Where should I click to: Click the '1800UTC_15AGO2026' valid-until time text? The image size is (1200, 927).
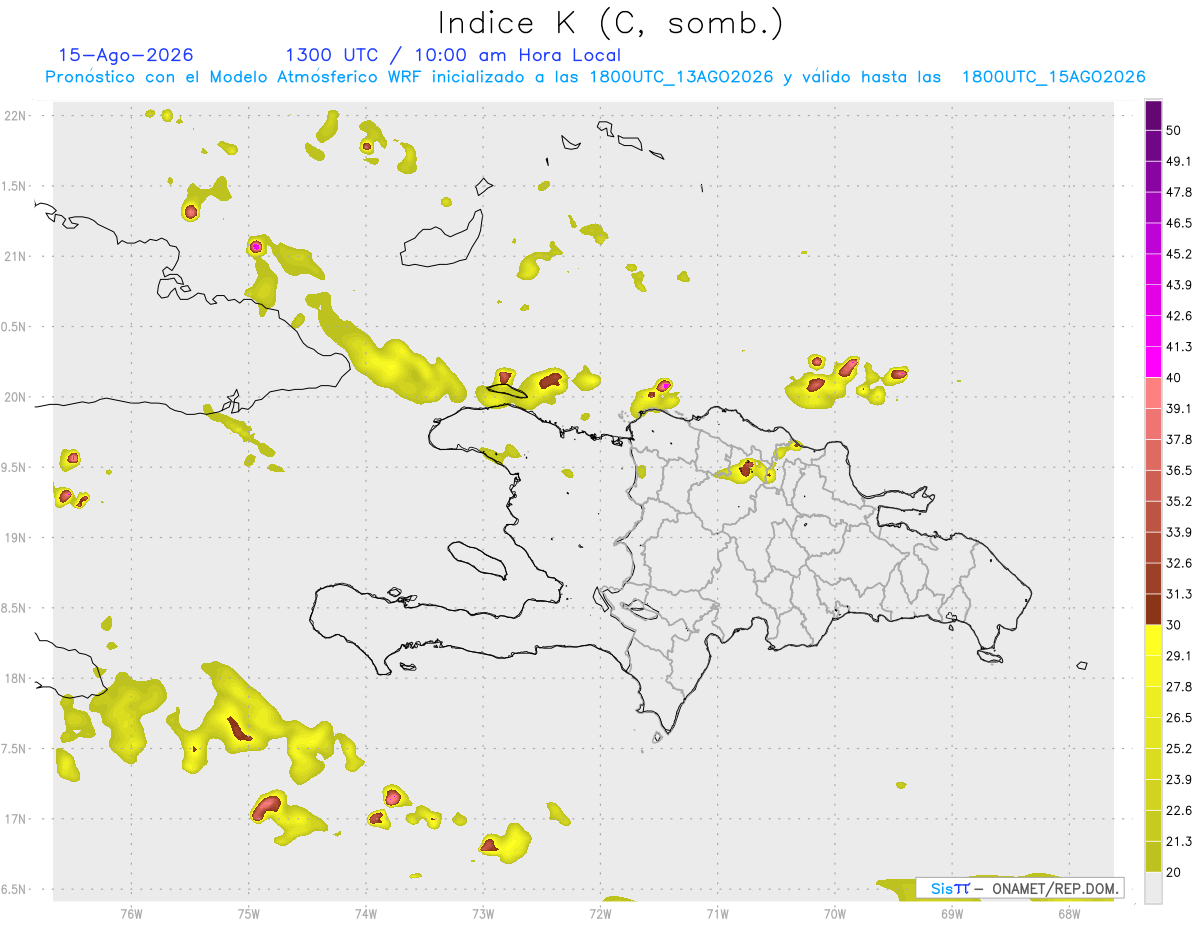click(x=1053, y=77)
